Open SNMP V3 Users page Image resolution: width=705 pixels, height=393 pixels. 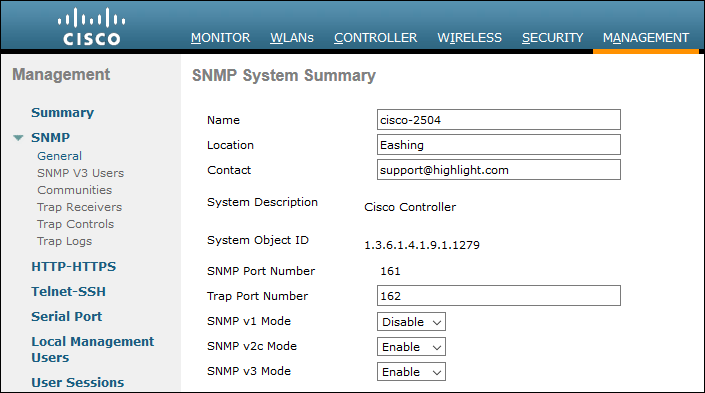[x=80, y=173]
